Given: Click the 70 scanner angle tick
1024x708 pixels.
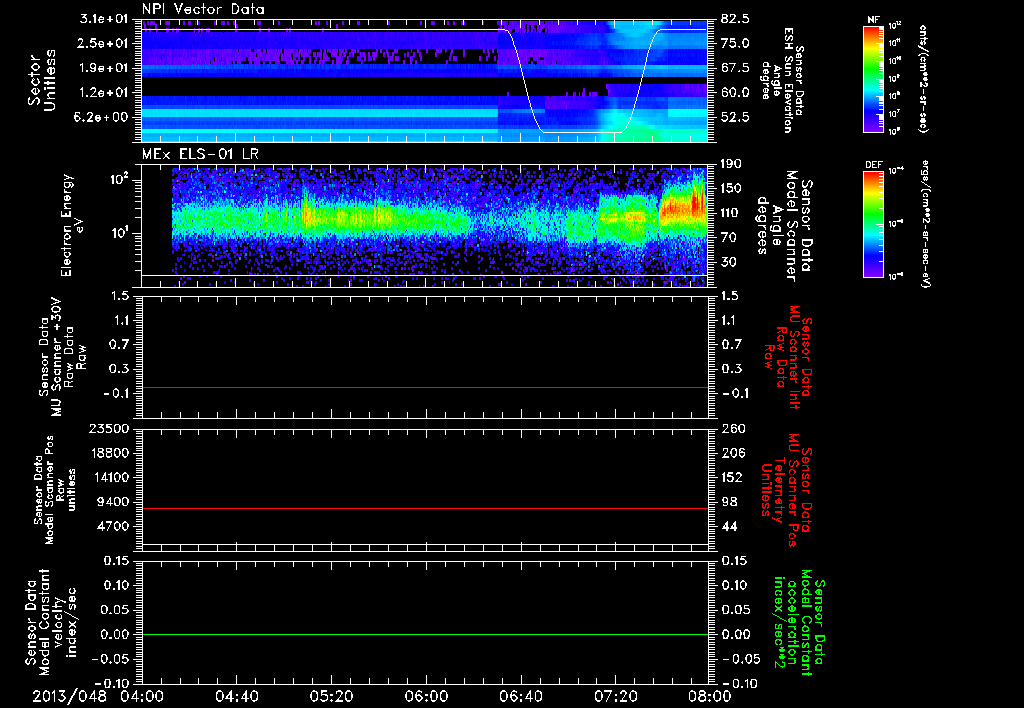Looking at the screenshot, I should click(731, 238).
